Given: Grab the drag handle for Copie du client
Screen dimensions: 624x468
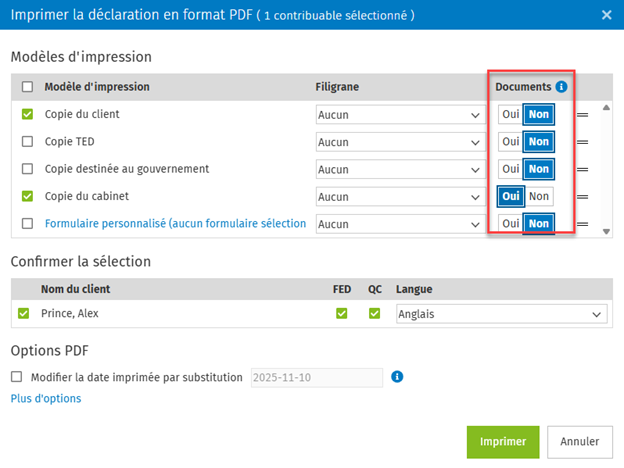Looking at the screenshot, I should tap(582, 115).
